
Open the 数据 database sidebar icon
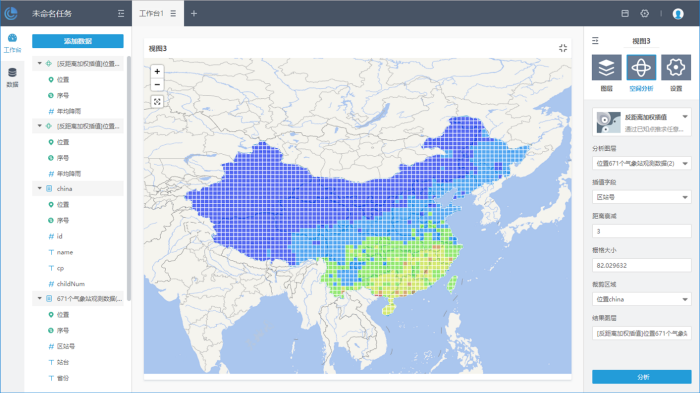[x=12, y=77]
